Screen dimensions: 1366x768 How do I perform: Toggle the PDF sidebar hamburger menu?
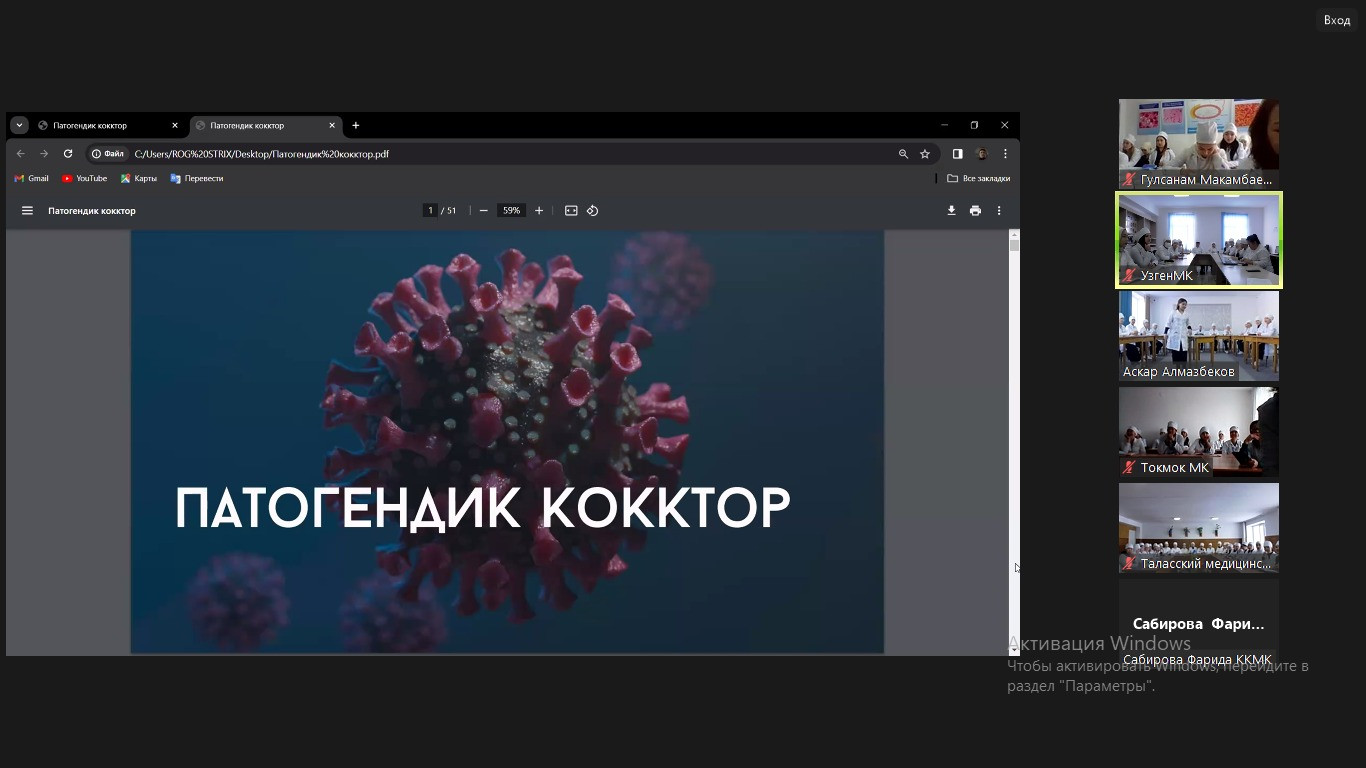28,211
